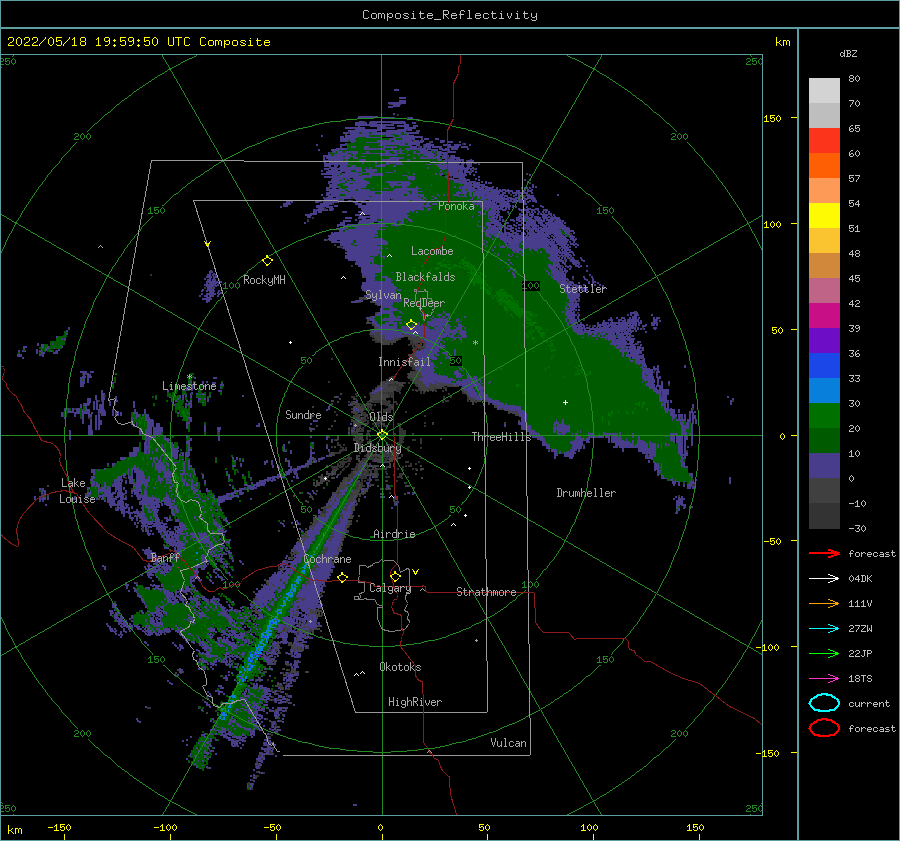Select the slate purple 0-10 dBZ swatch
Image resolution: width=900 pixels, height=841 pixels.
click(824, 466)
